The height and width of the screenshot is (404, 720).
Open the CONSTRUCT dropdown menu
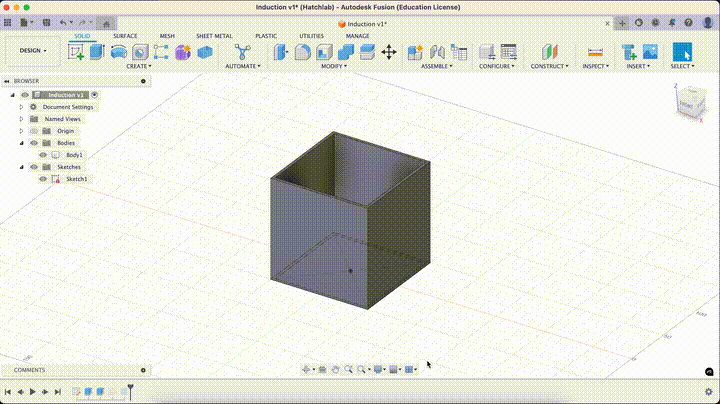point(550,66)
